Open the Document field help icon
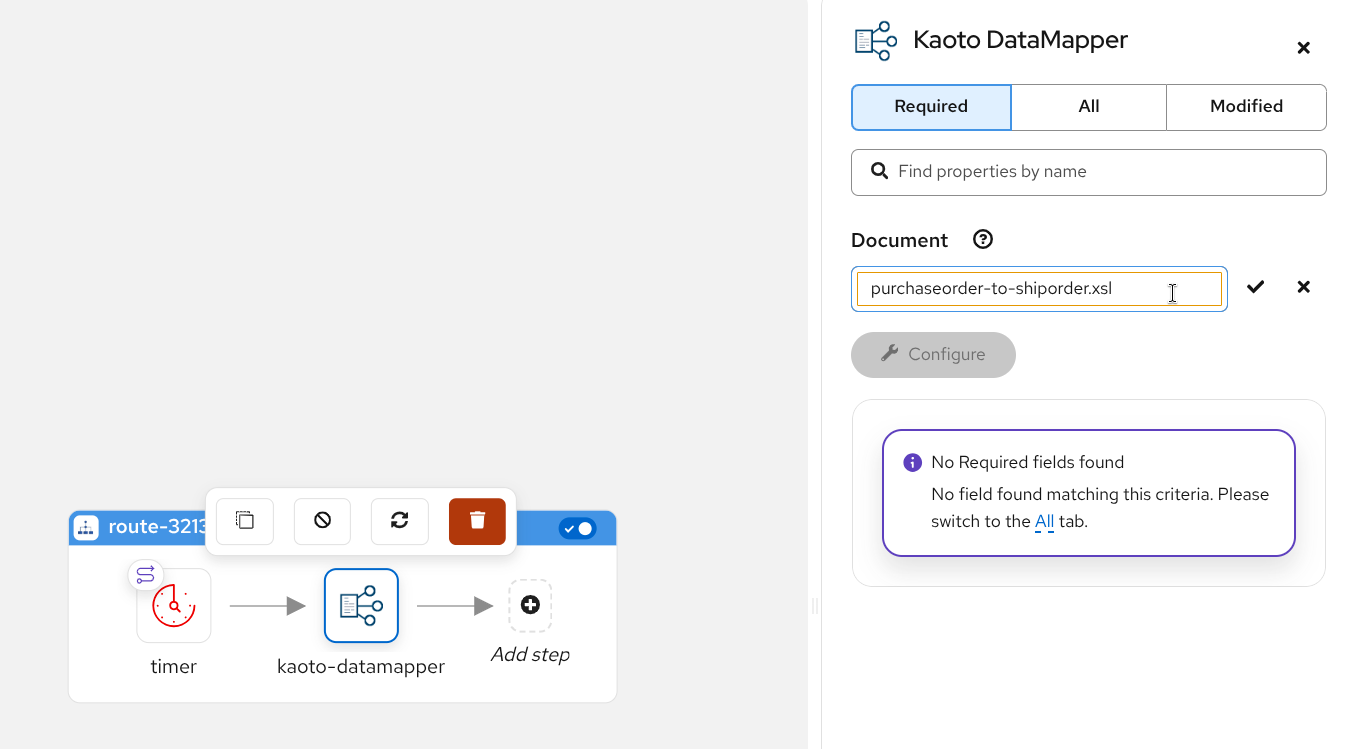 click(983, 239)
